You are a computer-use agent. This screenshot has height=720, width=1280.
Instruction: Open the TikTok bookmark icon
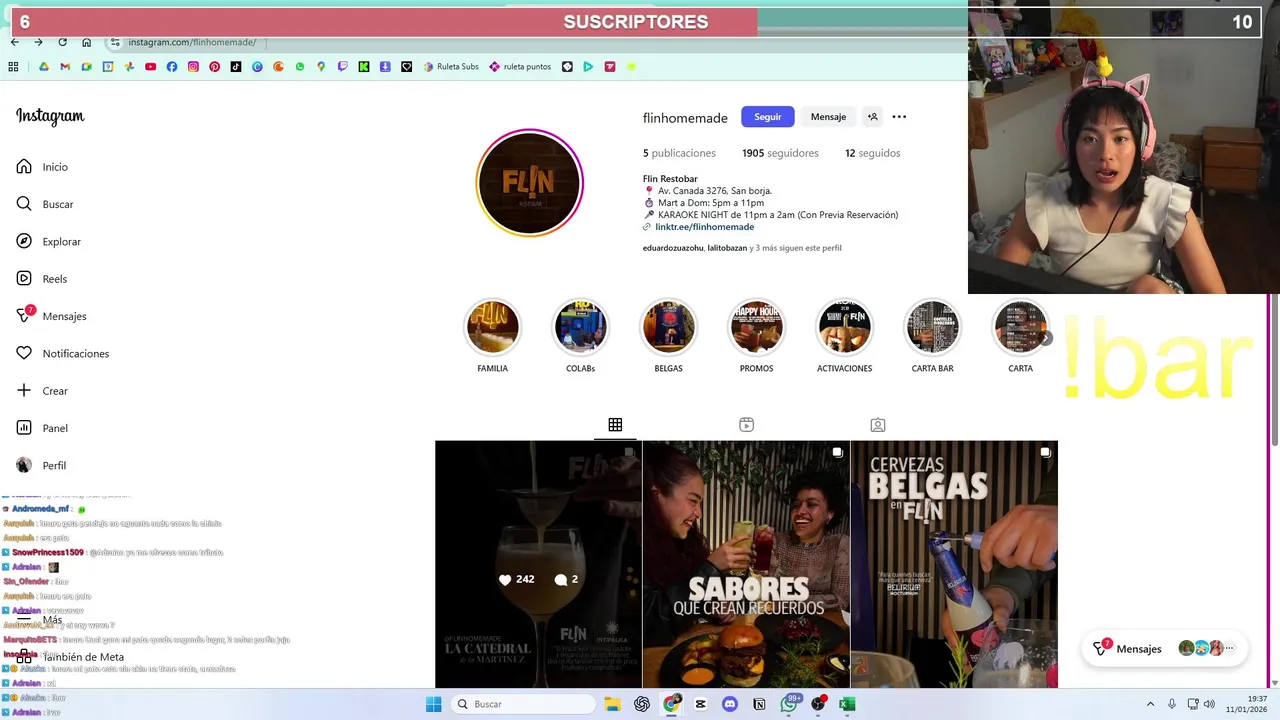[236, 67]
